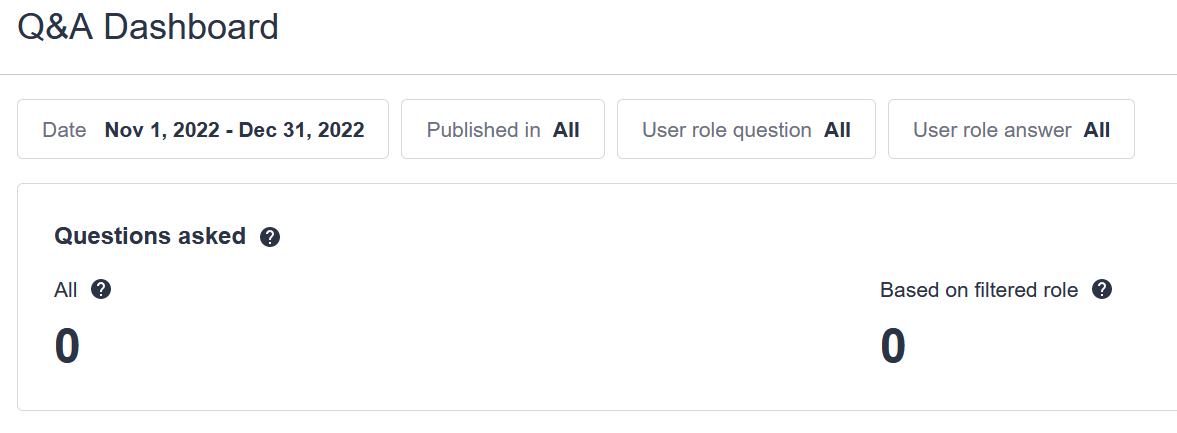Click the Published in label text
This screenshot has width=1177, height=433.
point(483,130)
